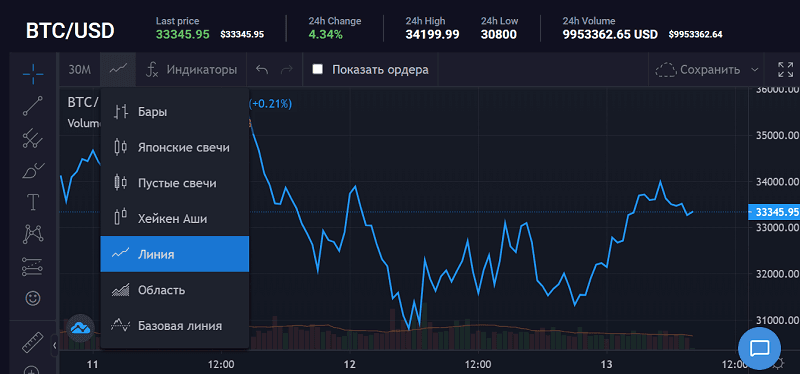Choose Пустые свечи chart type
800x374 pixels.
[x=174, y=183]
